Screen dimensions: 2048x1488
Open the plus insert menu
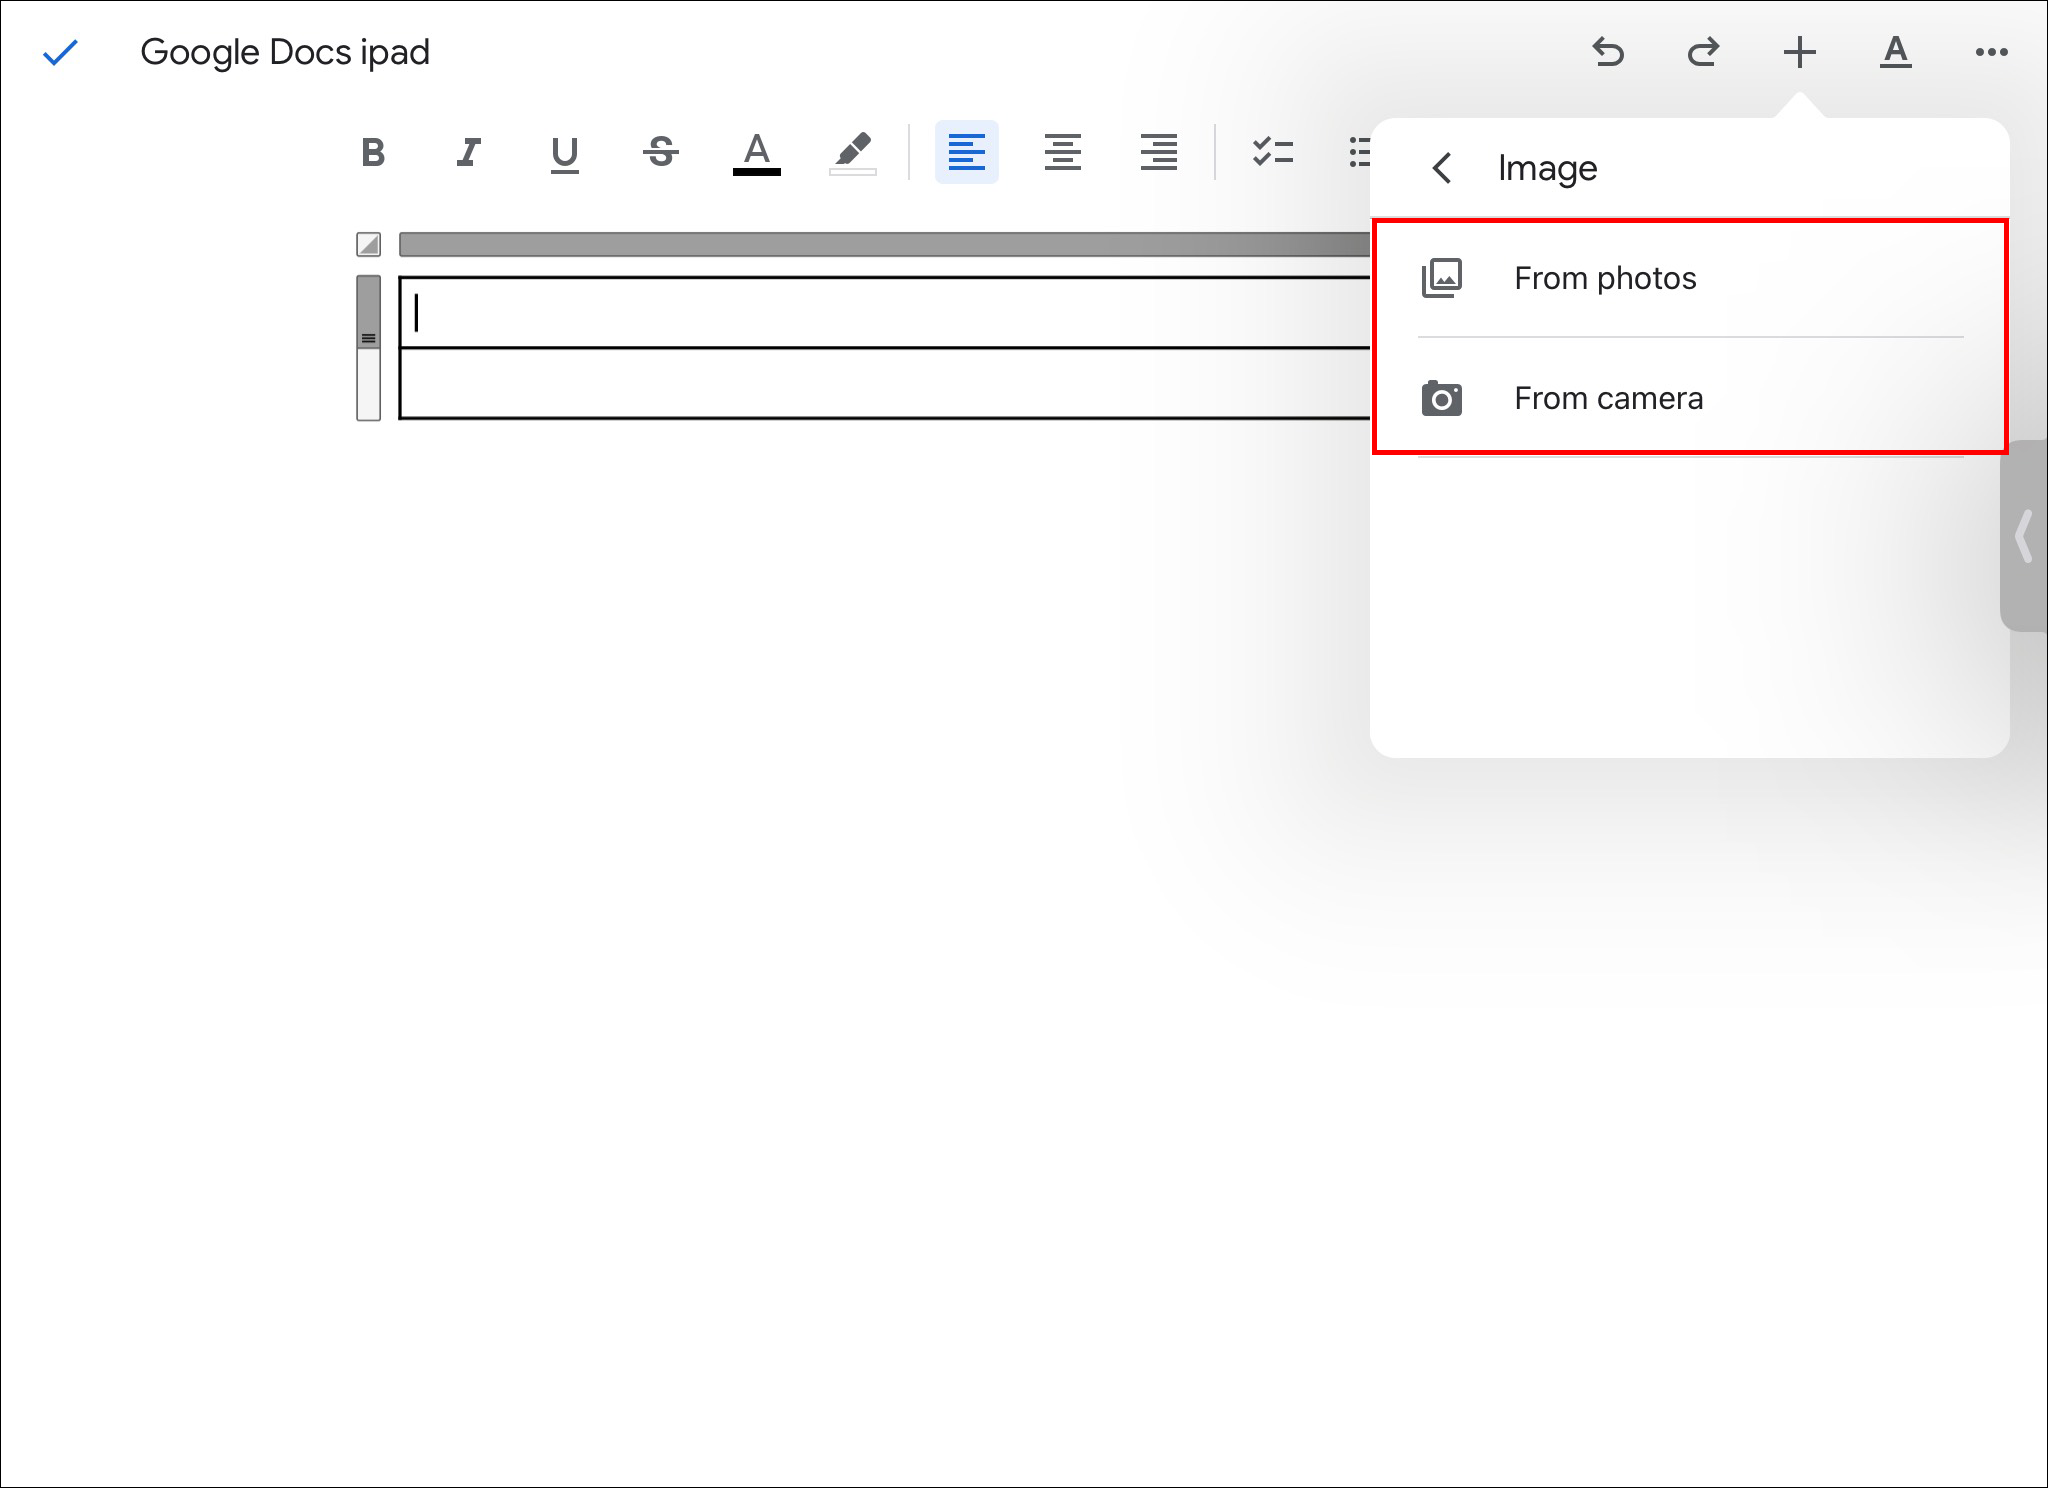tap(1799, 52)
